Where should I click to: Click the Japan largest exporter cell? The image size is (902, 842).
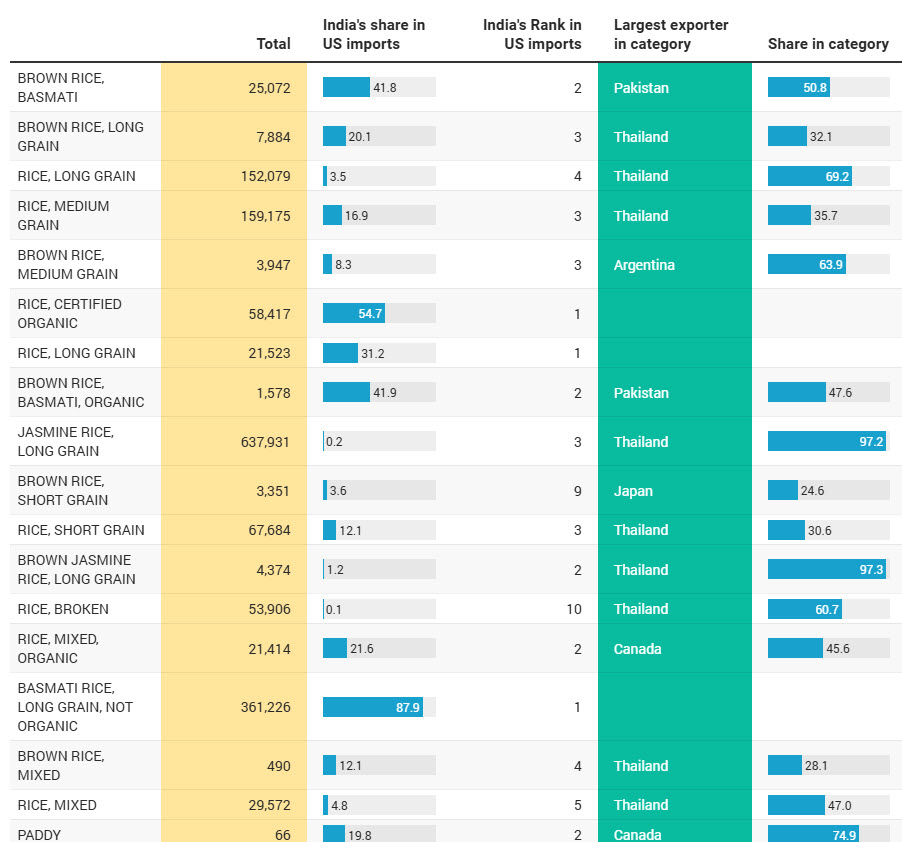click(x=633, y=491)
